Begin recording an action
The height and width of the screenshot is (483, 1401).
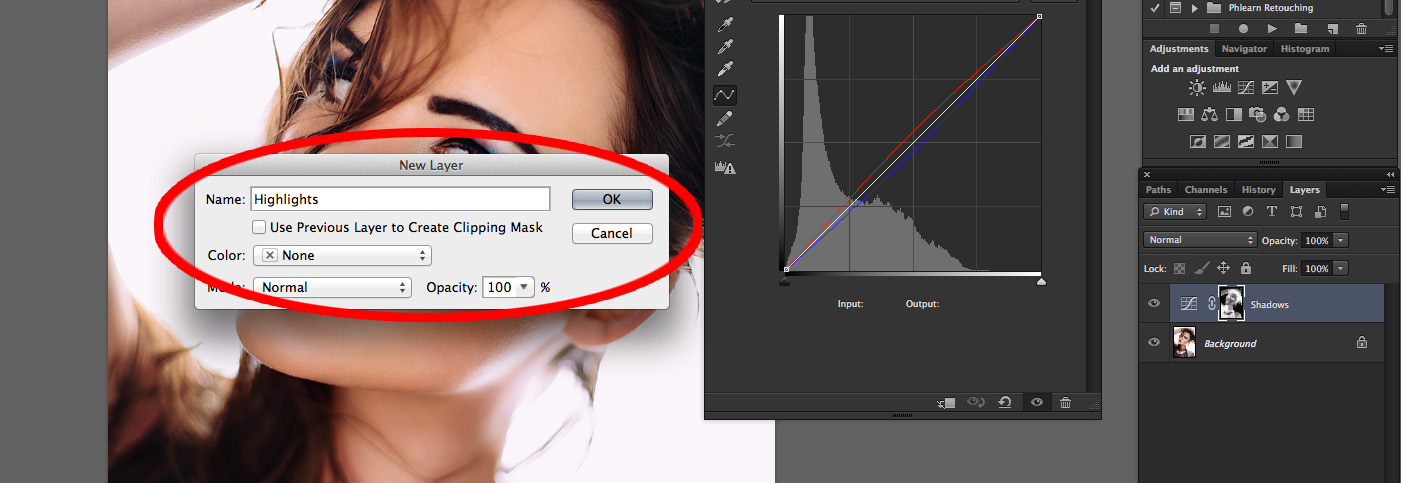point(1244,29)
